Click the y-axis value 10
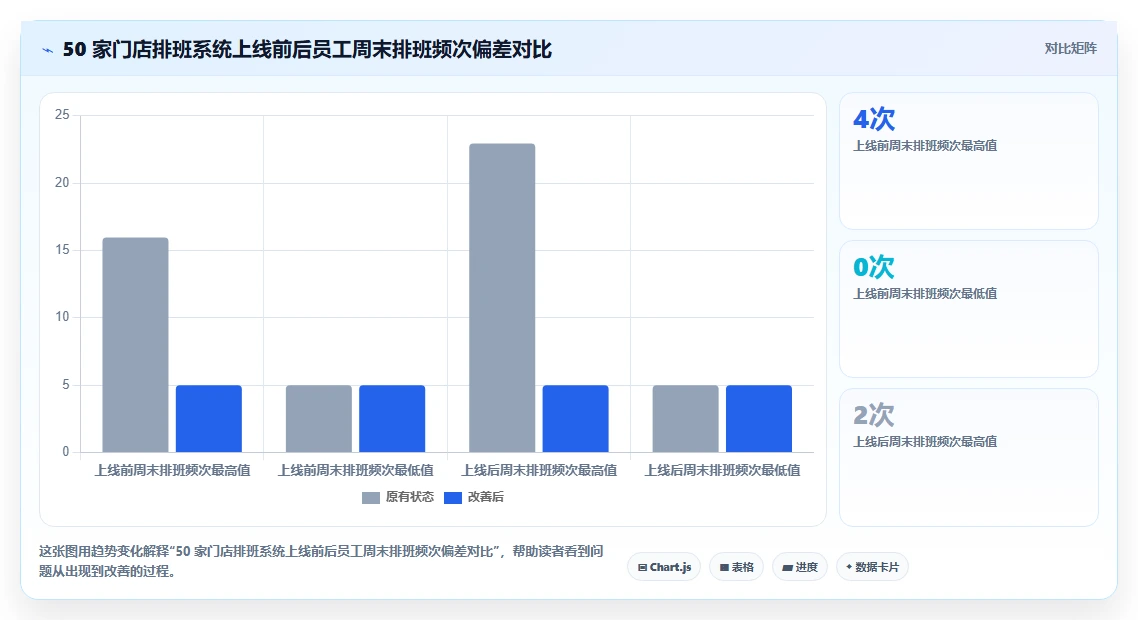The height and width of the screenshot is (620, 1138). [x=62, y=317]
